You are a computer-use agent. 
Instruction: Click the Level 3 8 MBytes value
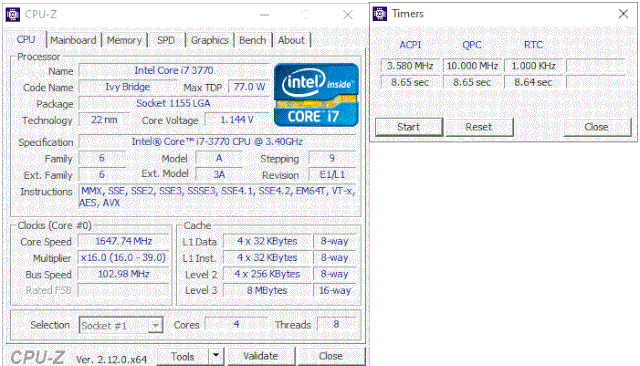pos(267,290)
